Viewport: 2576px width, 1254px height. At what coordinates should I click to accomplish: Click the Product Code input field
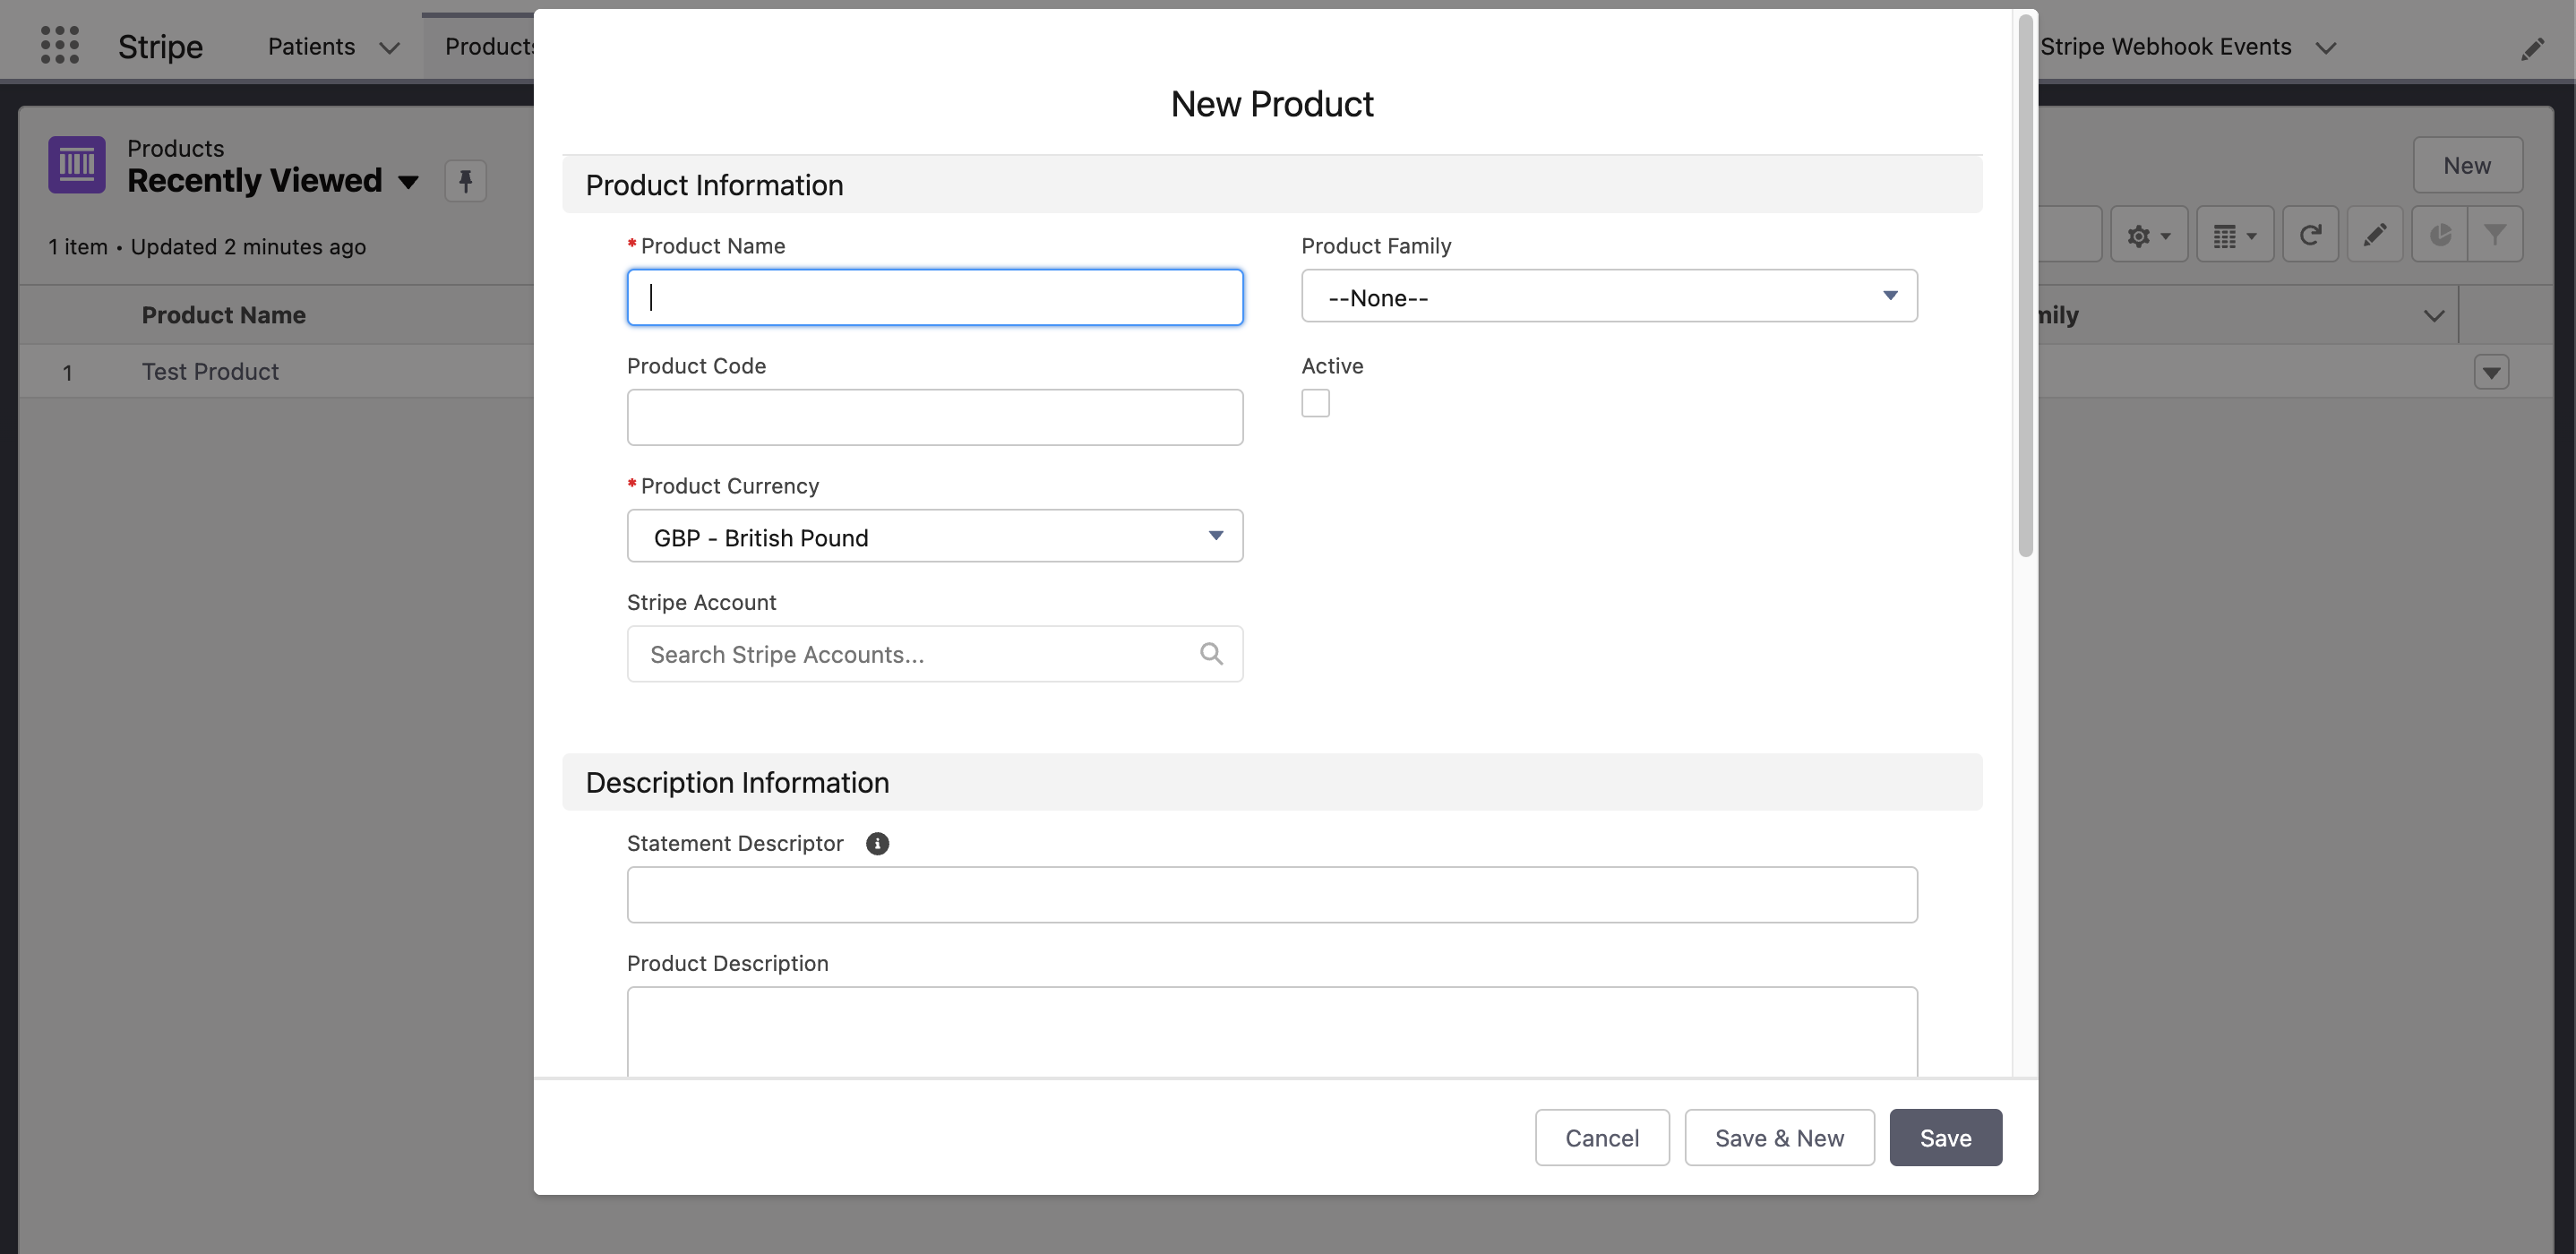(934, 417)
